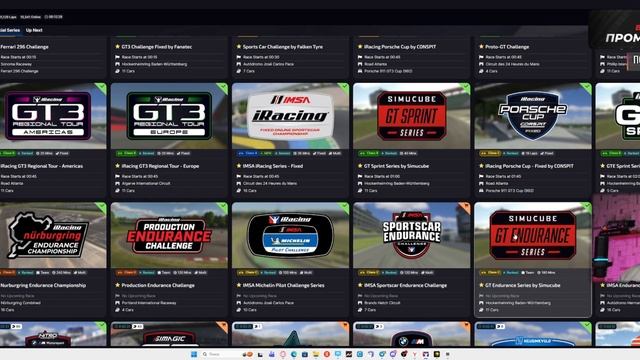Toggle favorite star for iRacing GT3 Regional Tour - Europe

pos(118,166)
